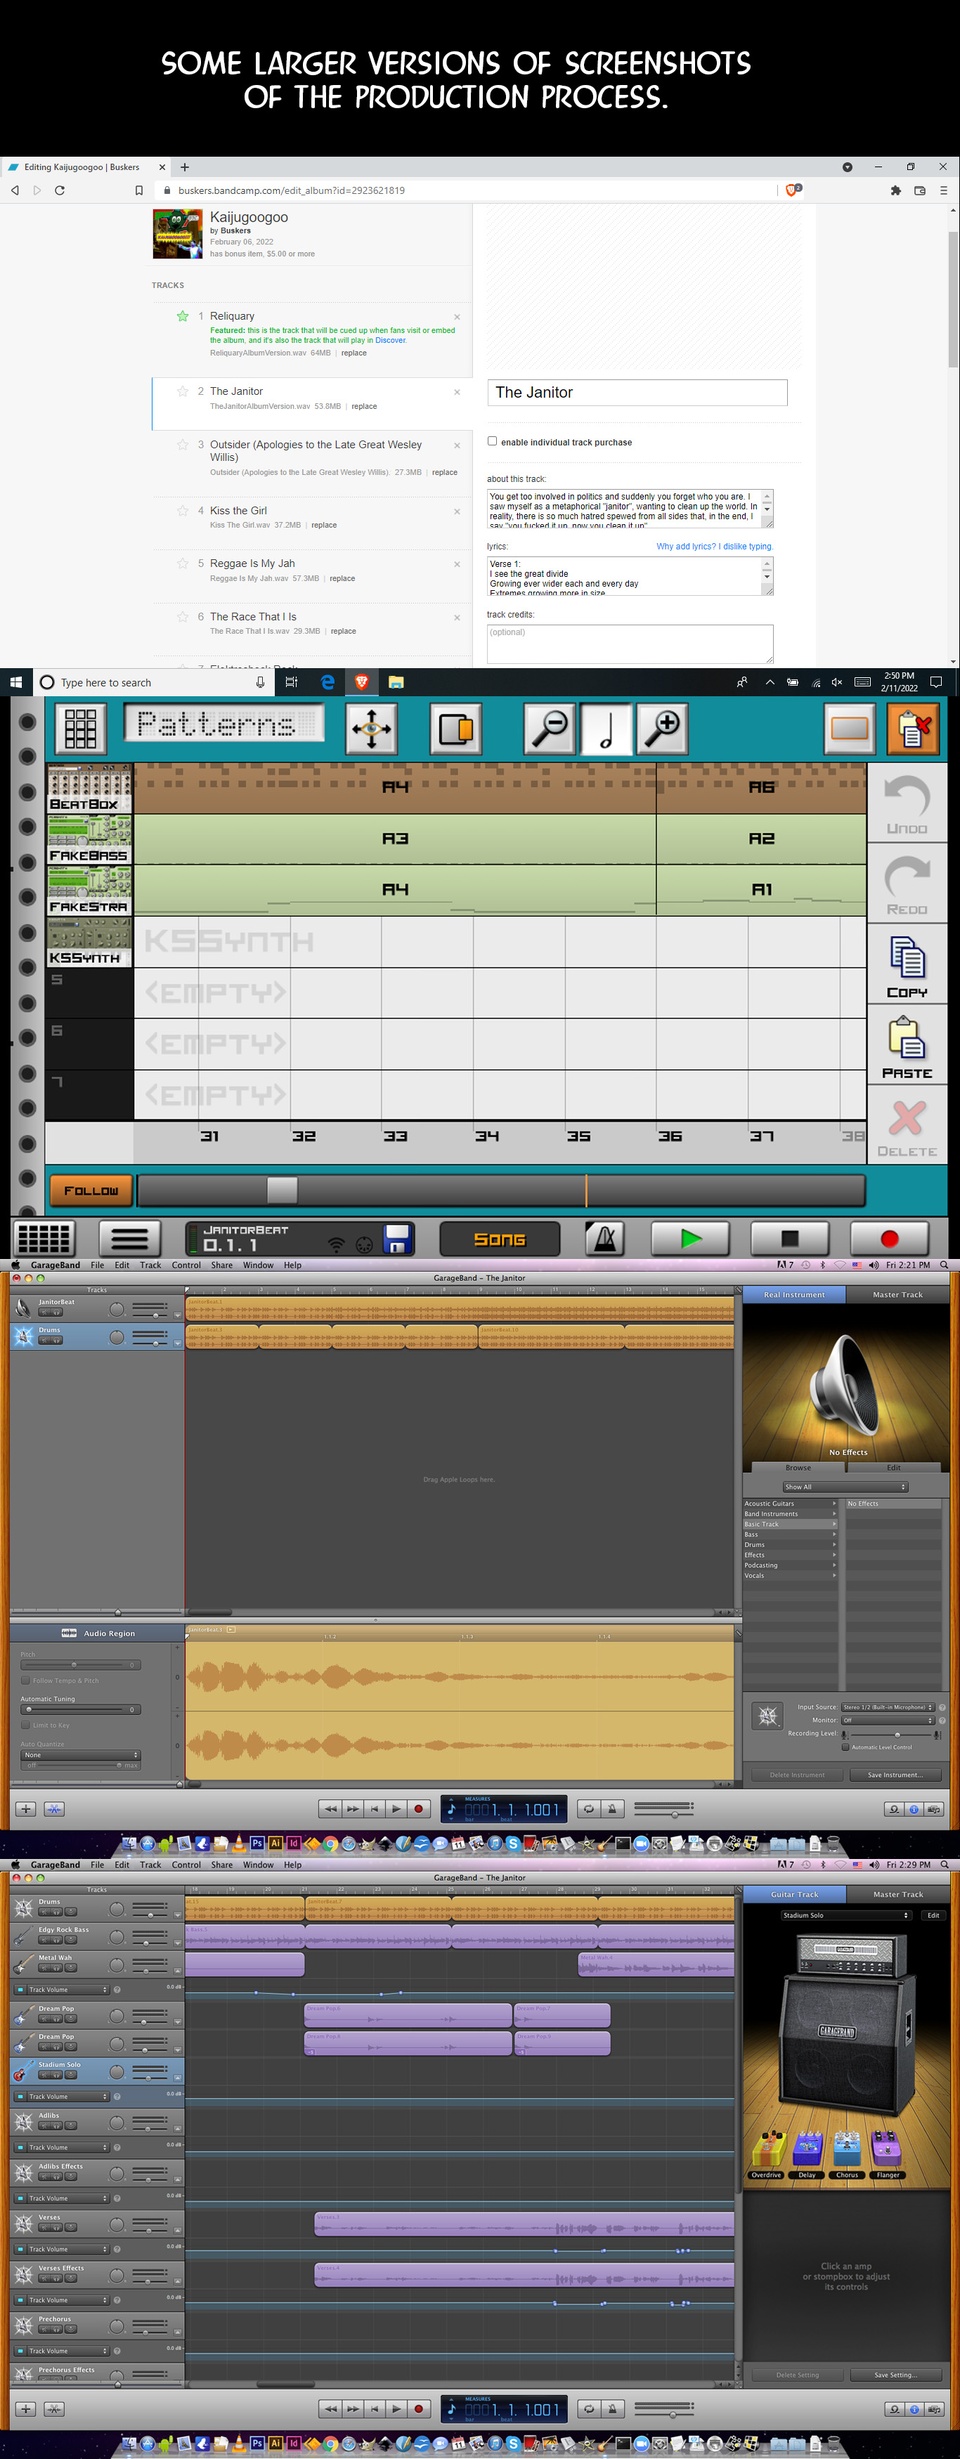Click the Redo arrow in Patterns
Image resolution: width=960 pixels, height=2459 pixels.
coord(907,885)
